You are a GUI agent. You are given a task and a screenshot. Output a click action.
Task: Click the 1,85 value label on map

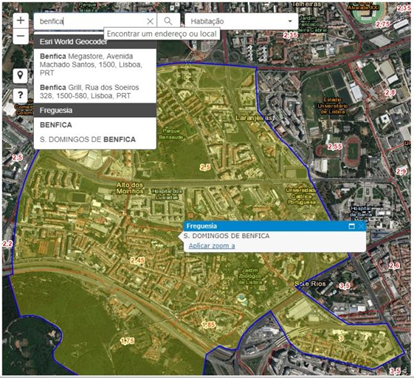(209, 325)
